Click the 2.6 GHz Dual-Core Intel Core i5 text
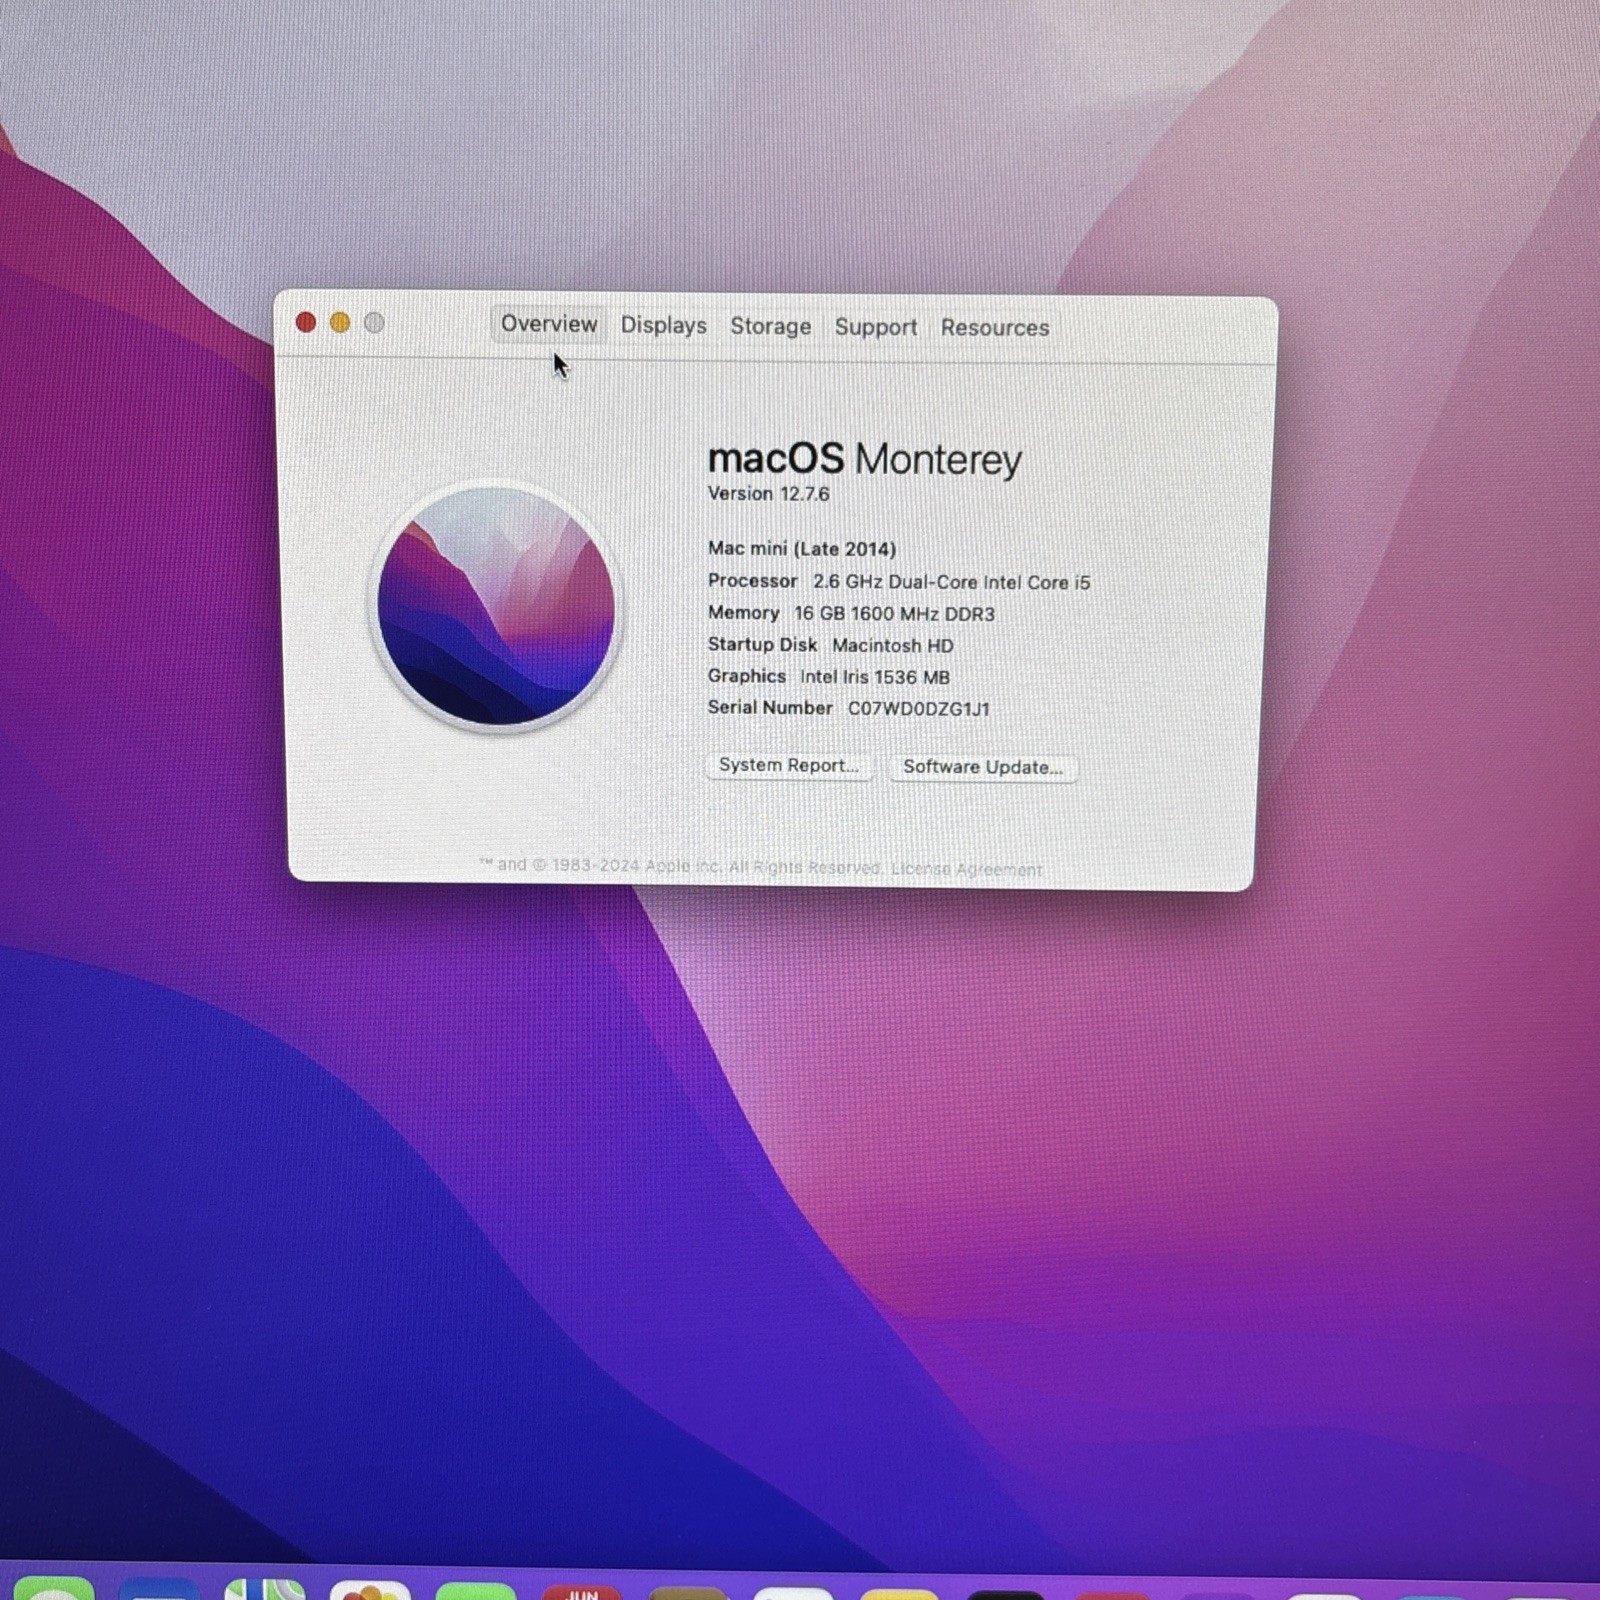This screenshot has height=1600, width=1600. click(951, 582)
